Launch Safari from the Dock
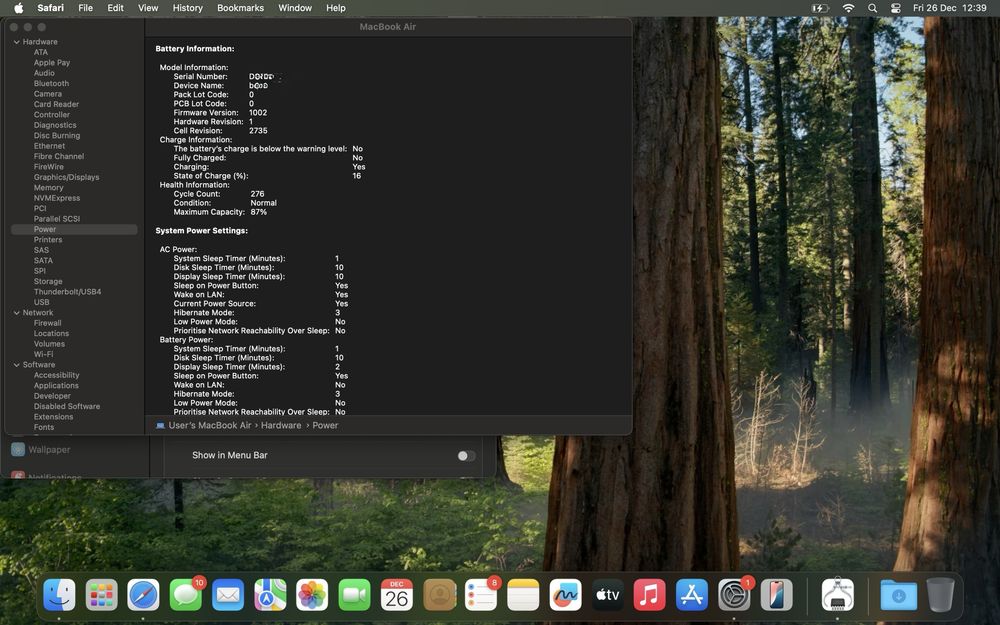 point(143,595)
